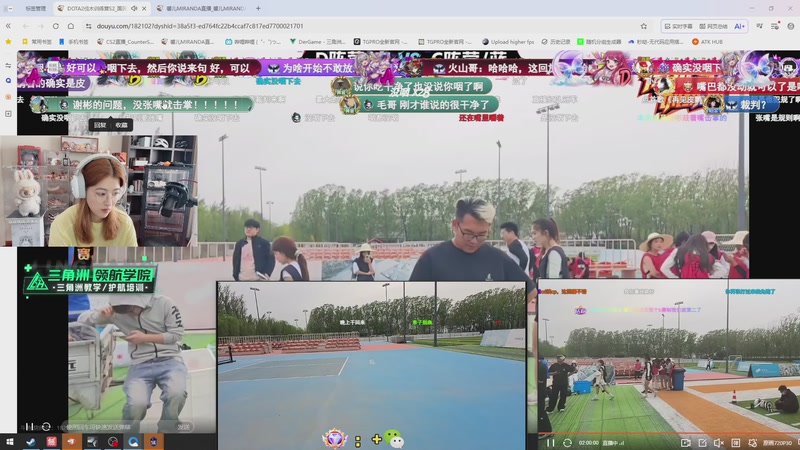The width and height of the screenshot is (800, 450).
Task: Open the highlighted orange app in taskbar
Action: click(x=71, y=442)
